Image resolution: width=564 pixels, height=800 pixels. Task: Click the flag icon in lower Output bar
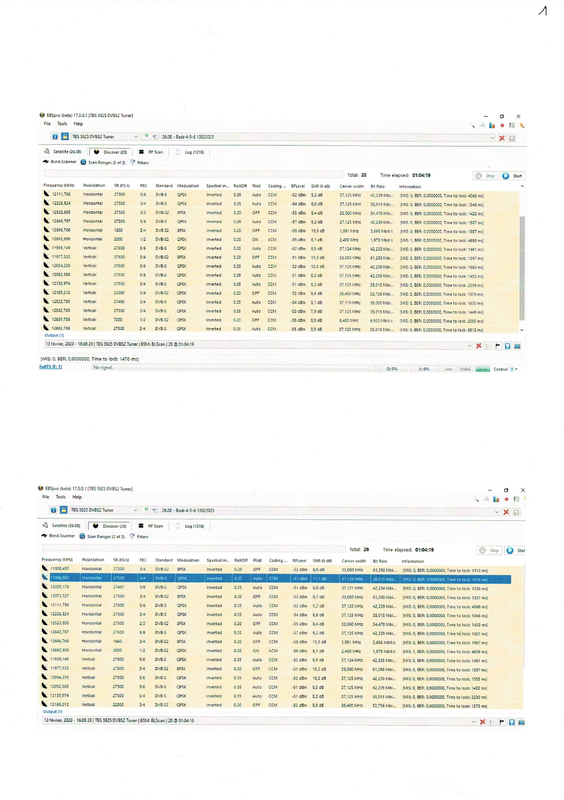(x=502, y=722)
